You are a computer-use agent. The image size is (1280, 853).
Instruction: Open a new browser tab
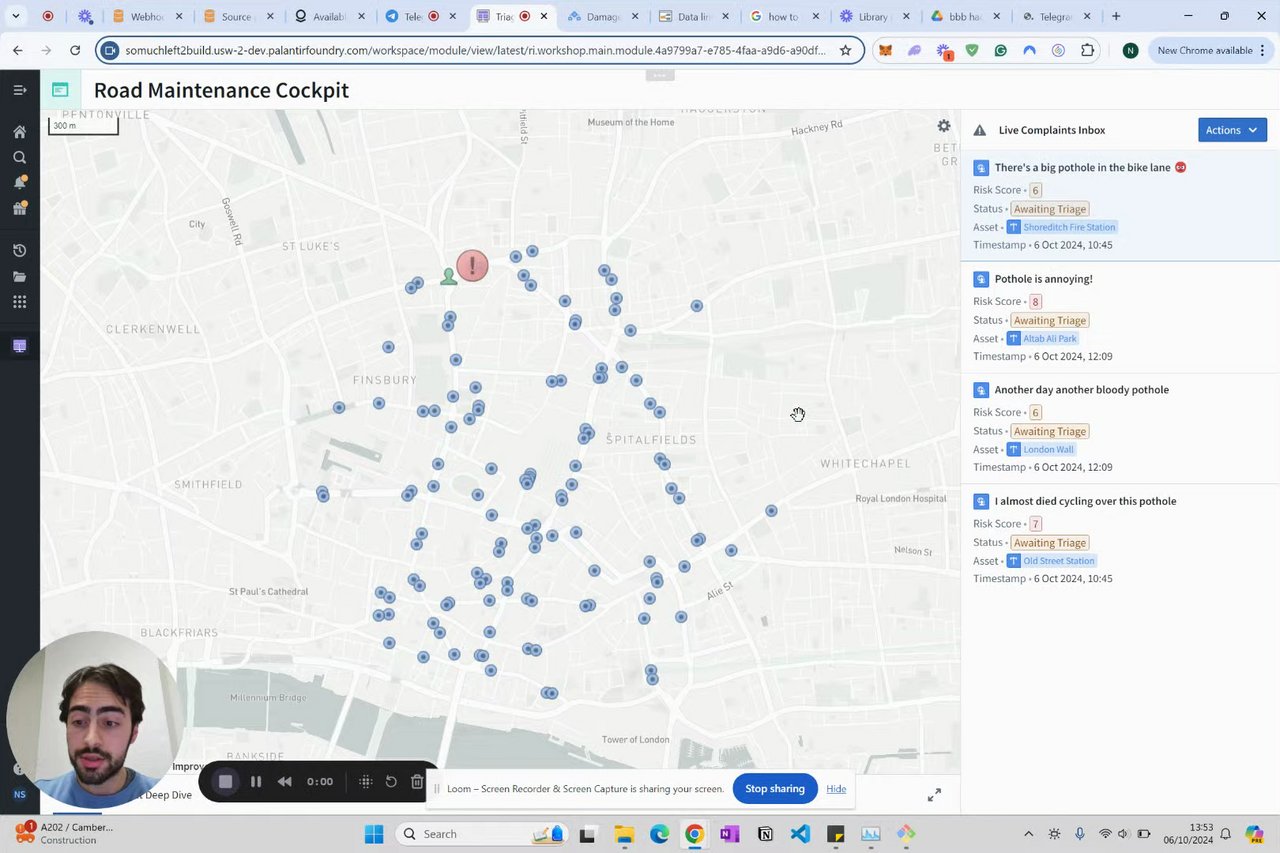coord(1116,17)
